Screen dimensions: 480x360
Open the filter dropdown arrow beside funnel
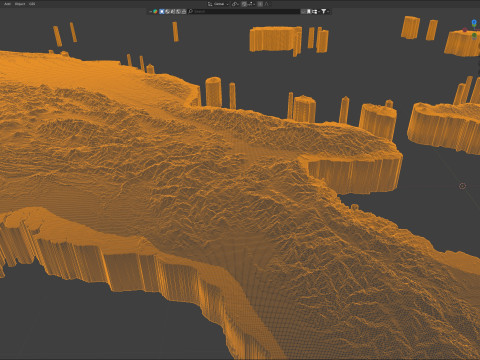point(328,11)
